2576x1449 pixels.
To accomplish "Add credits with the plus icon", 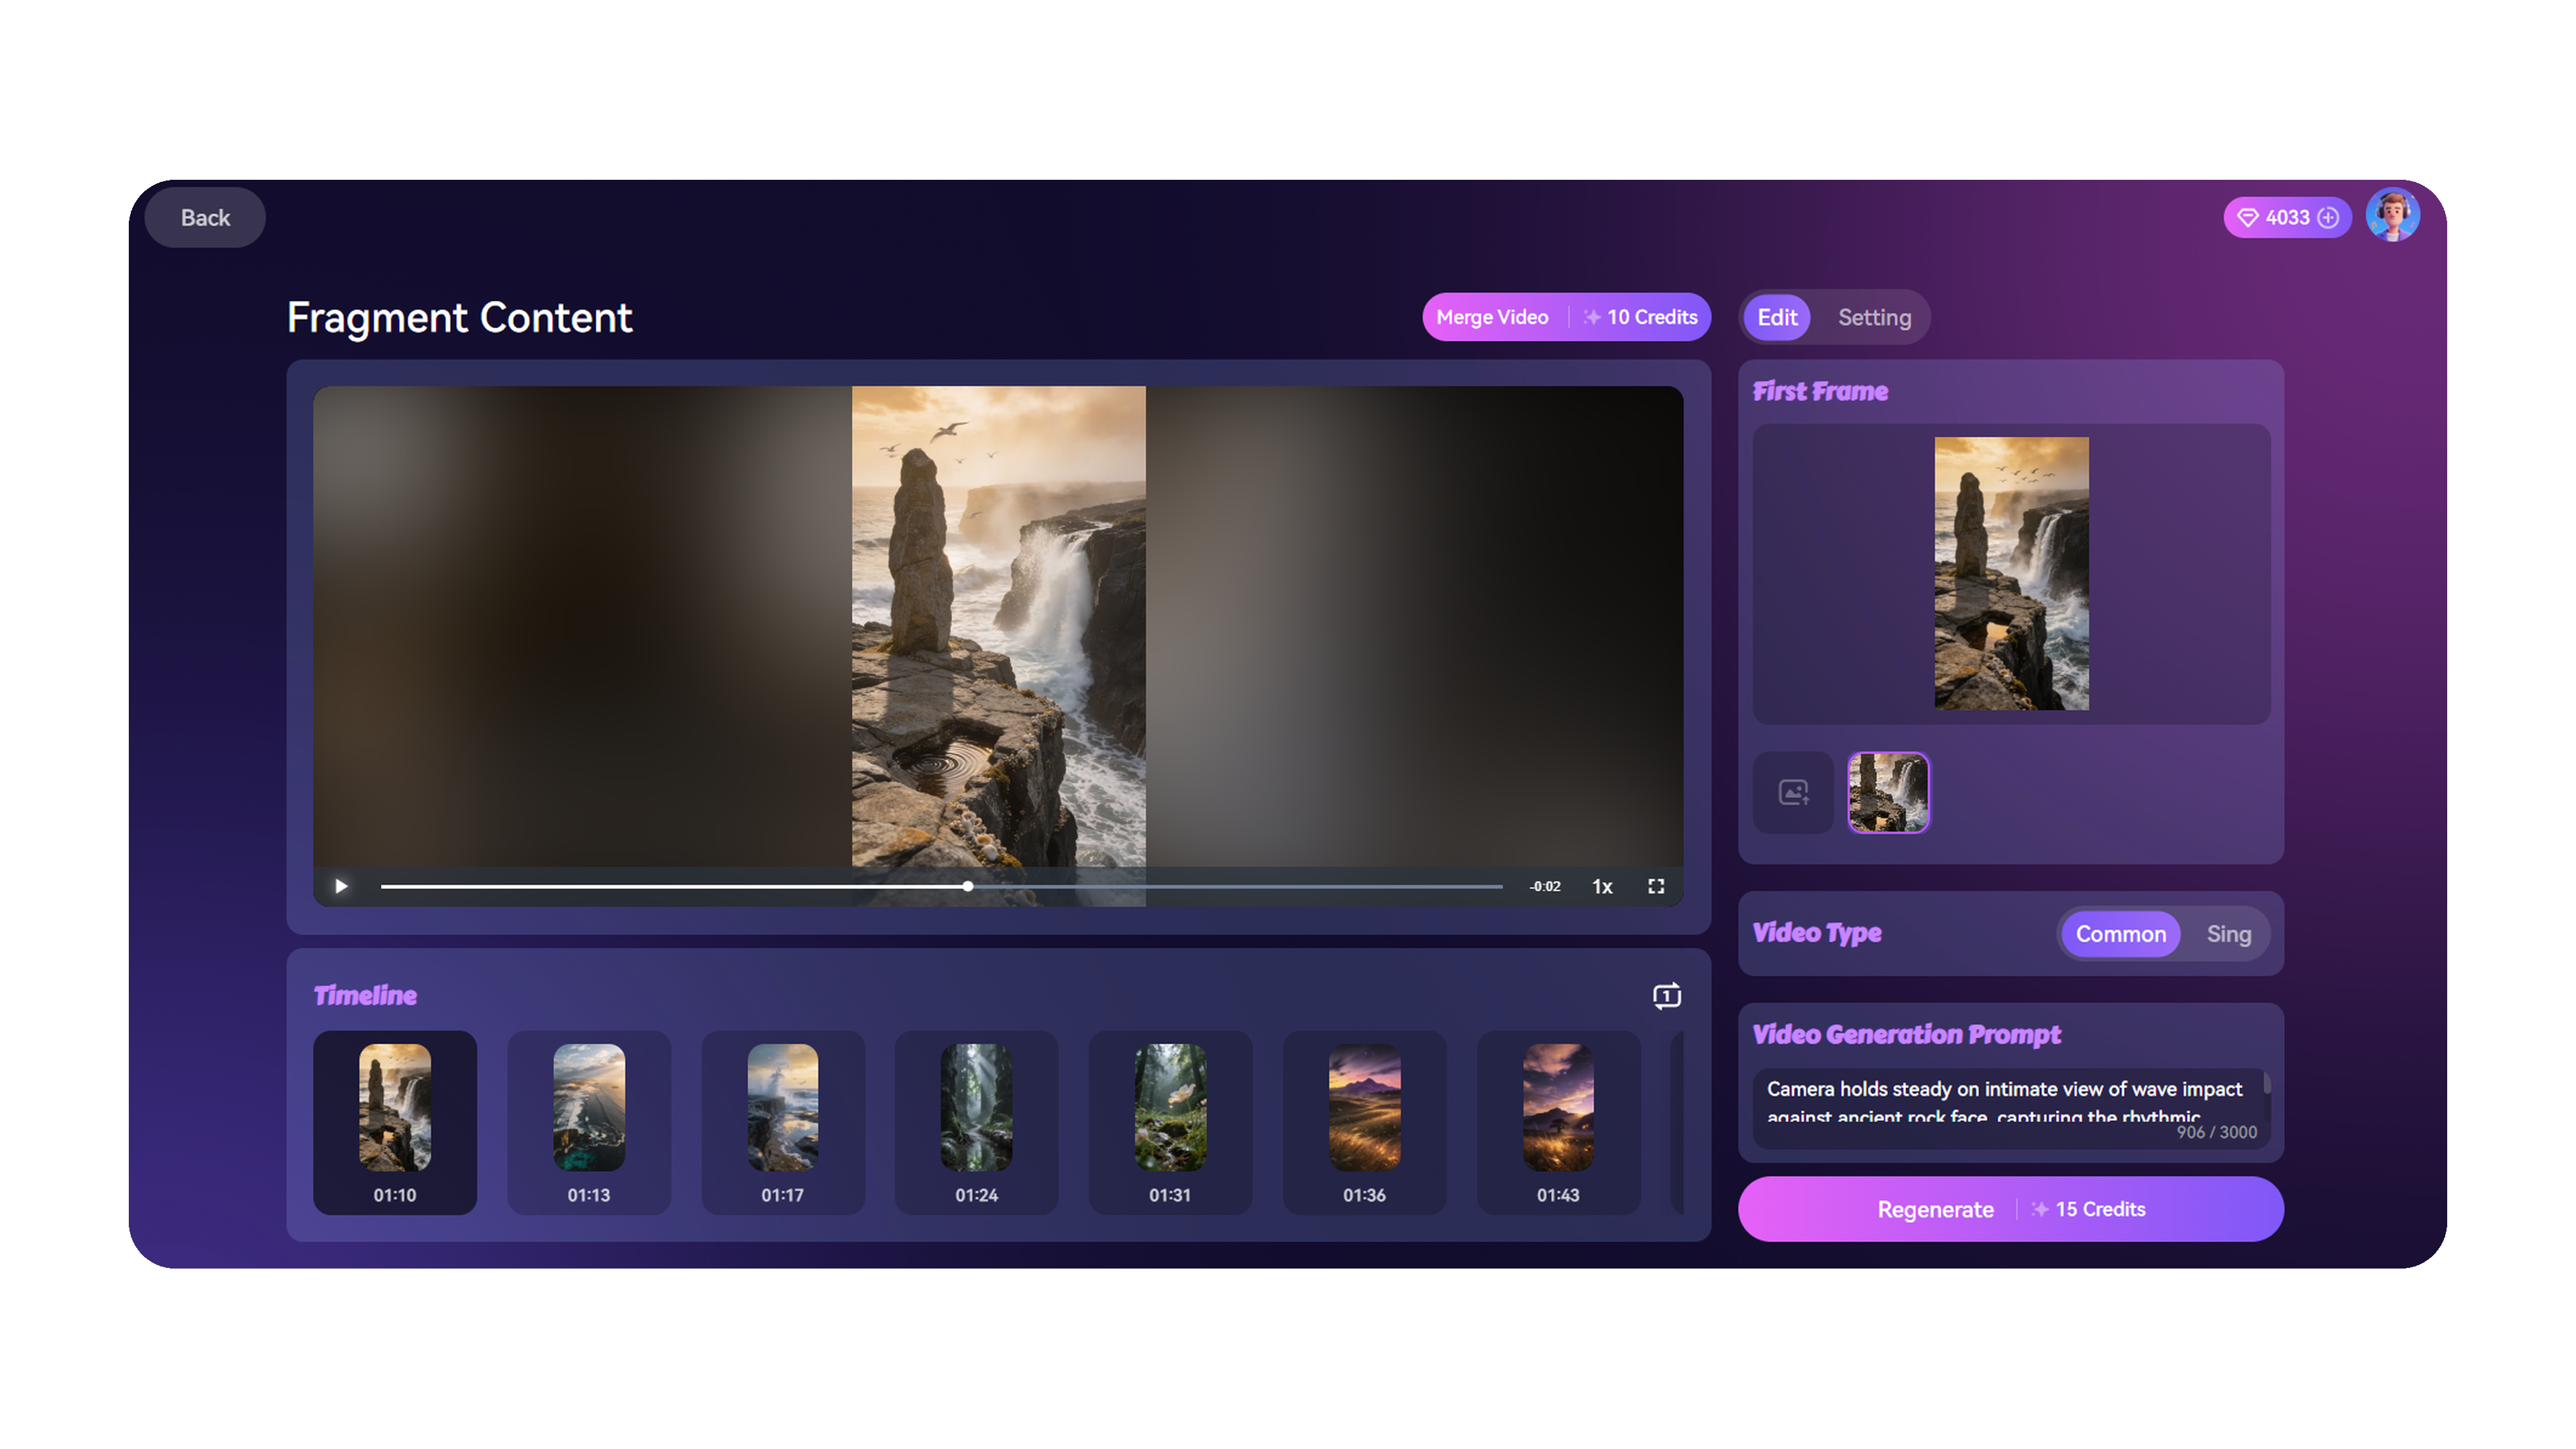I will click(x=2329, y=217).
